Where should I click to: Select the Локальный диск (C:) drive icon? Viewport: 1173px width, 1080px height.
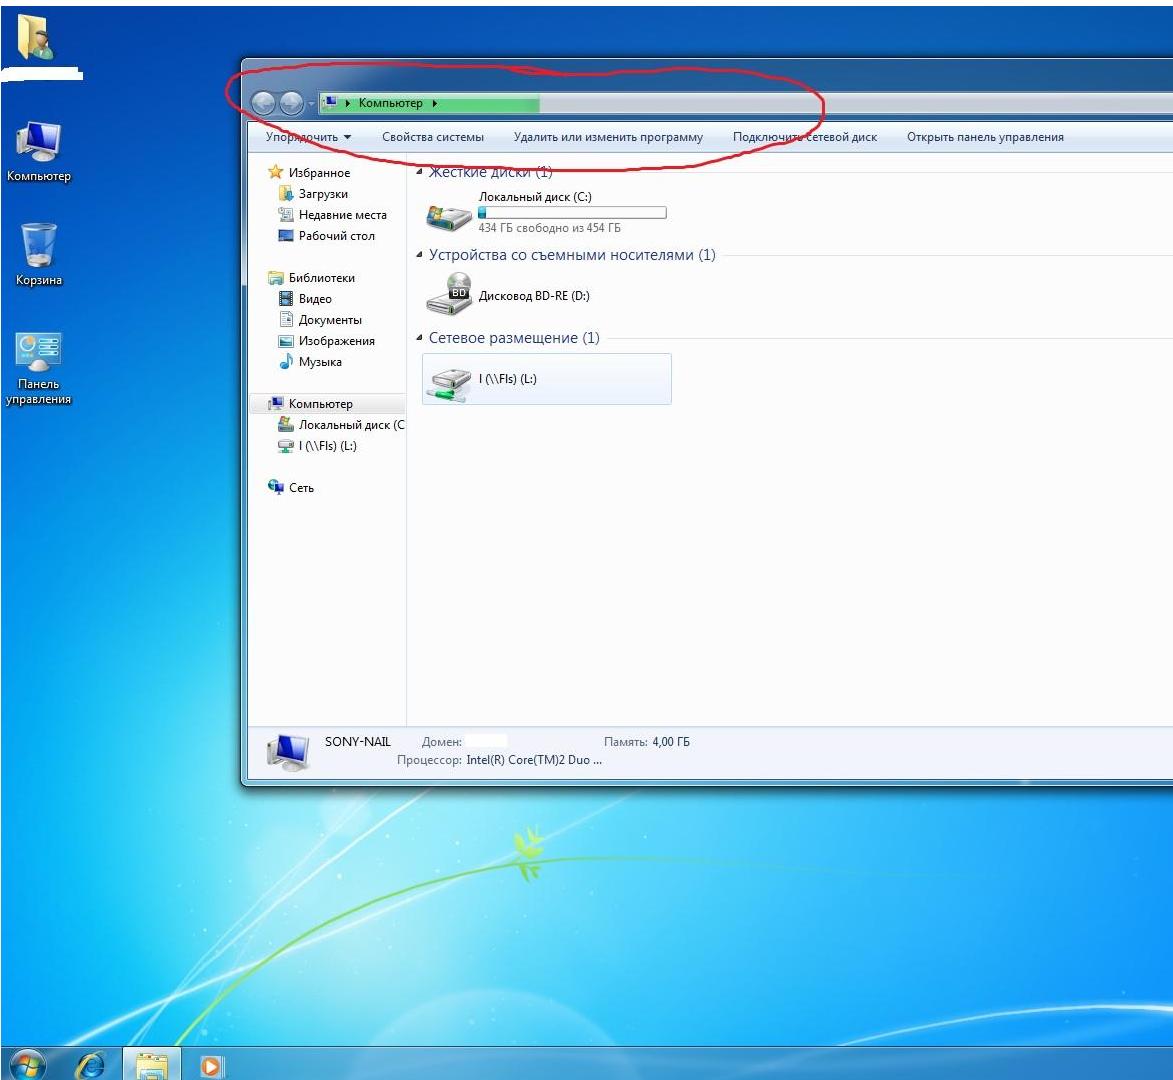tap(449, 217)
